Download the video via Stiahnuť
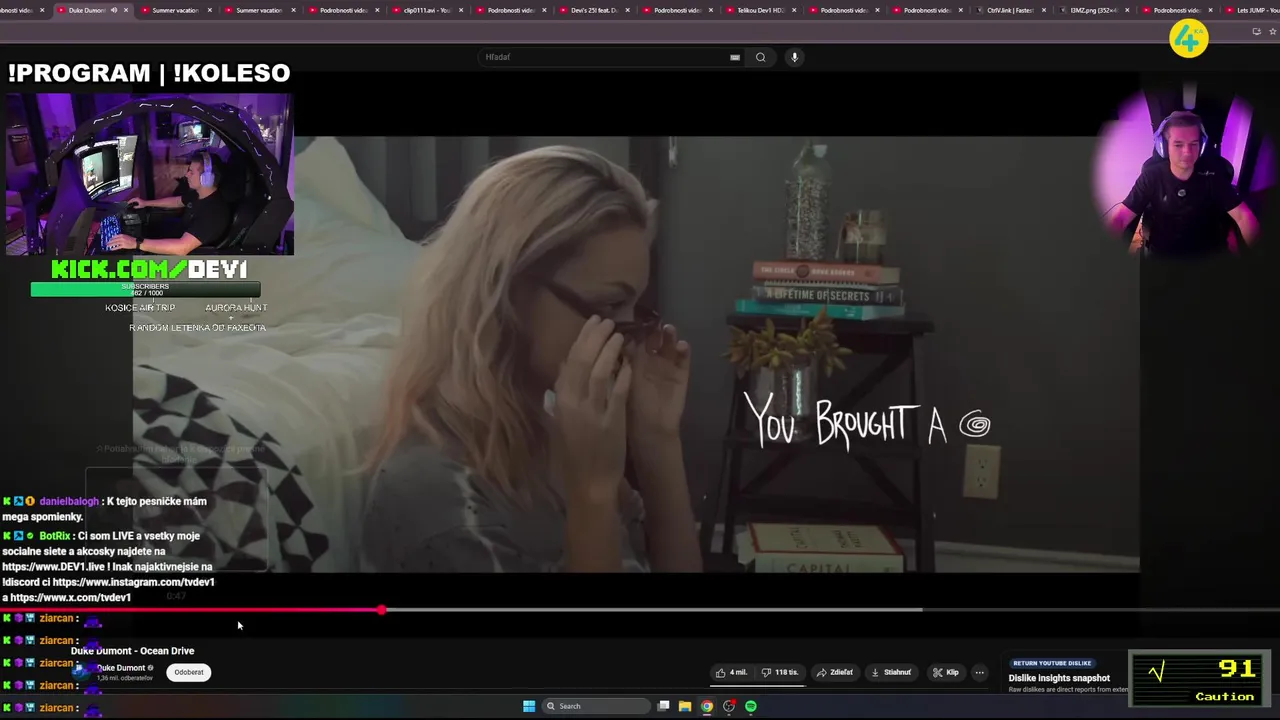The width and height of the screenshot is (1280, 720). tap(891, 672)
